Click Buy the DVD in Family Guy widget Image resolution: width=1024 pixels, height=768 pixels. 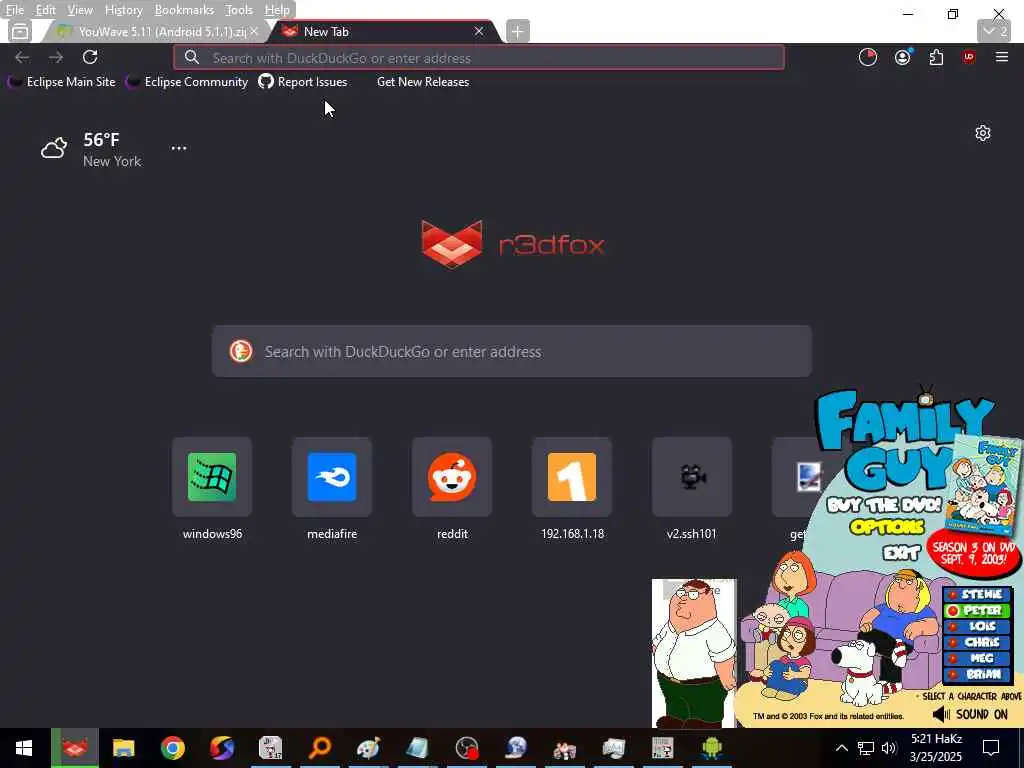click(884, 504)
